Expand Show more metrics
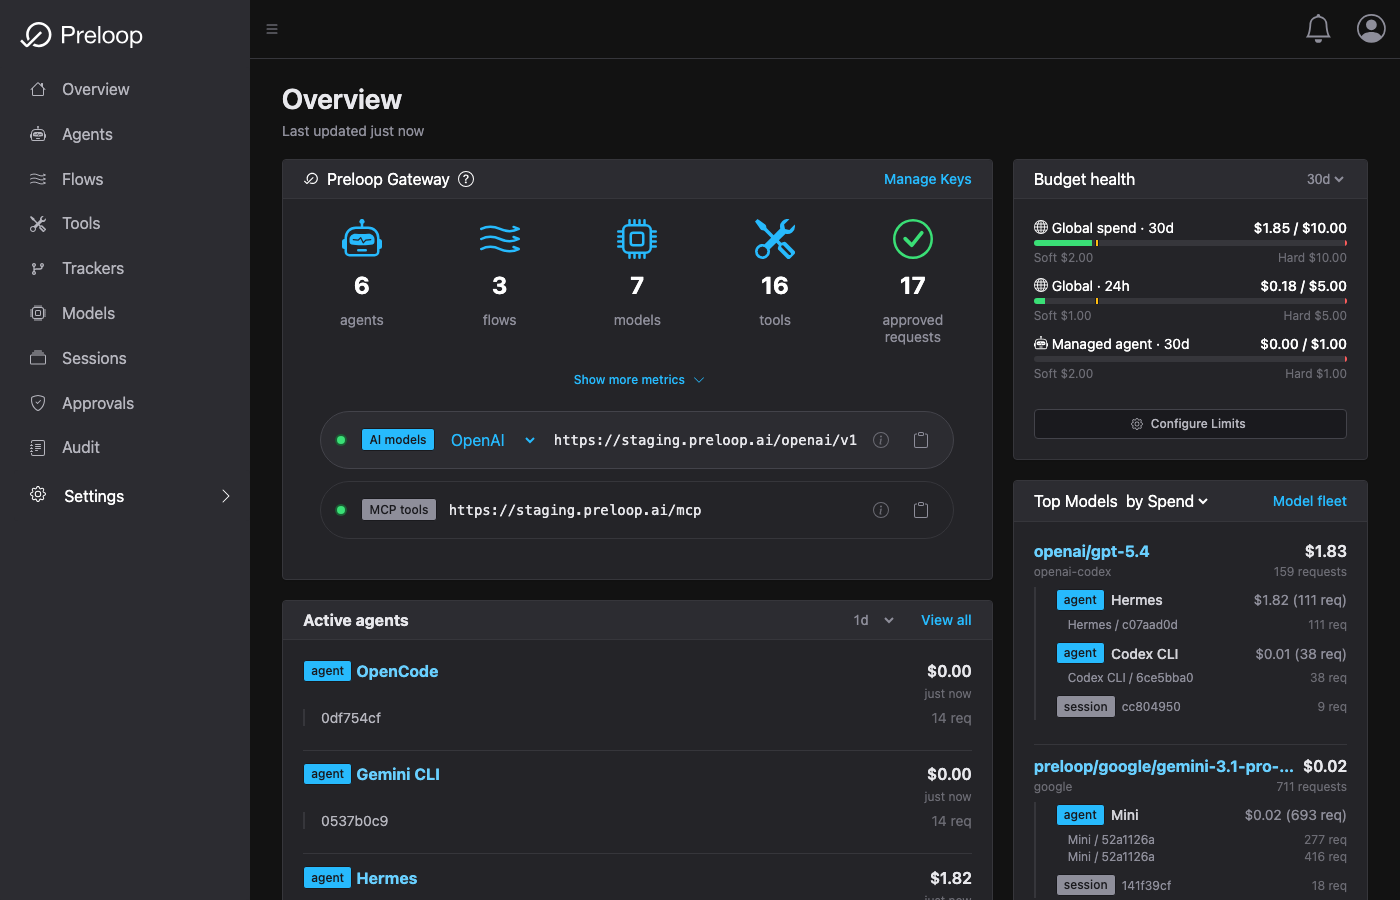Viewport: 1400px width, 900px height. coord(639,380)
